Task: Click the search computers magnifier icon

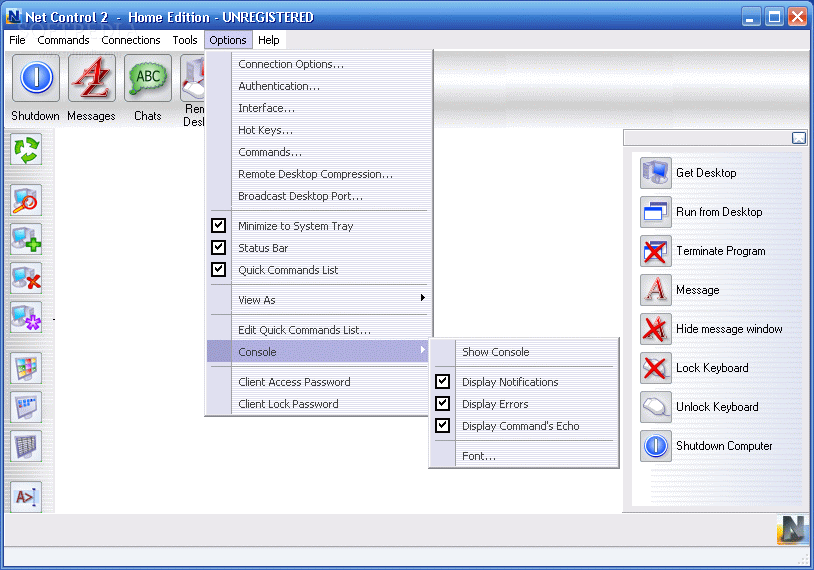Action: [x=26, y=200]
